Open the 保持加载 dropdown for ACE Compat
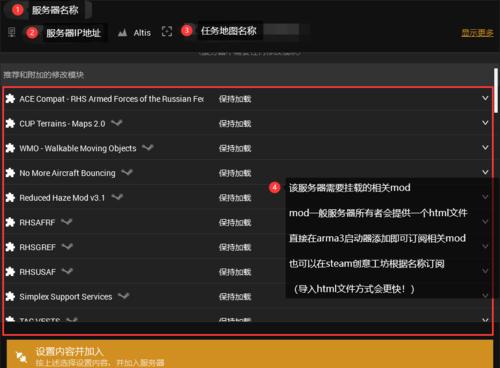Image resolution: width=500 pixels, height=368 pixels. [x=235, y=99]
